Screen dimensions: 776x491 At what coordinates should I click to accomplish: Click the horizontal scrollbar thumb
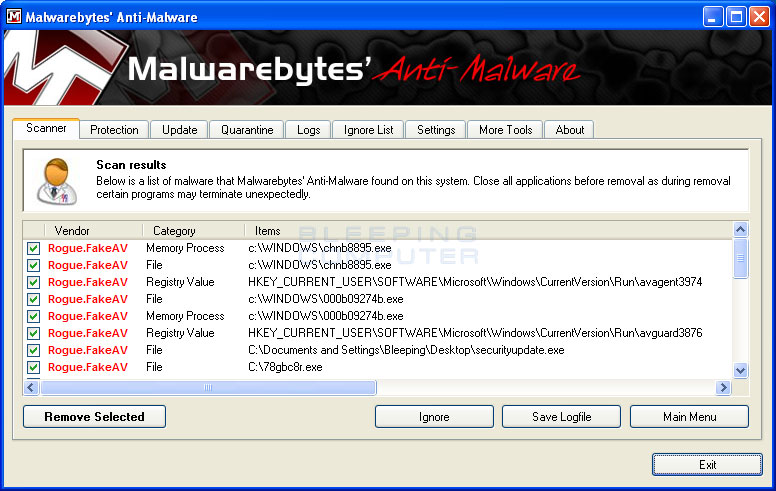point(208,387)
